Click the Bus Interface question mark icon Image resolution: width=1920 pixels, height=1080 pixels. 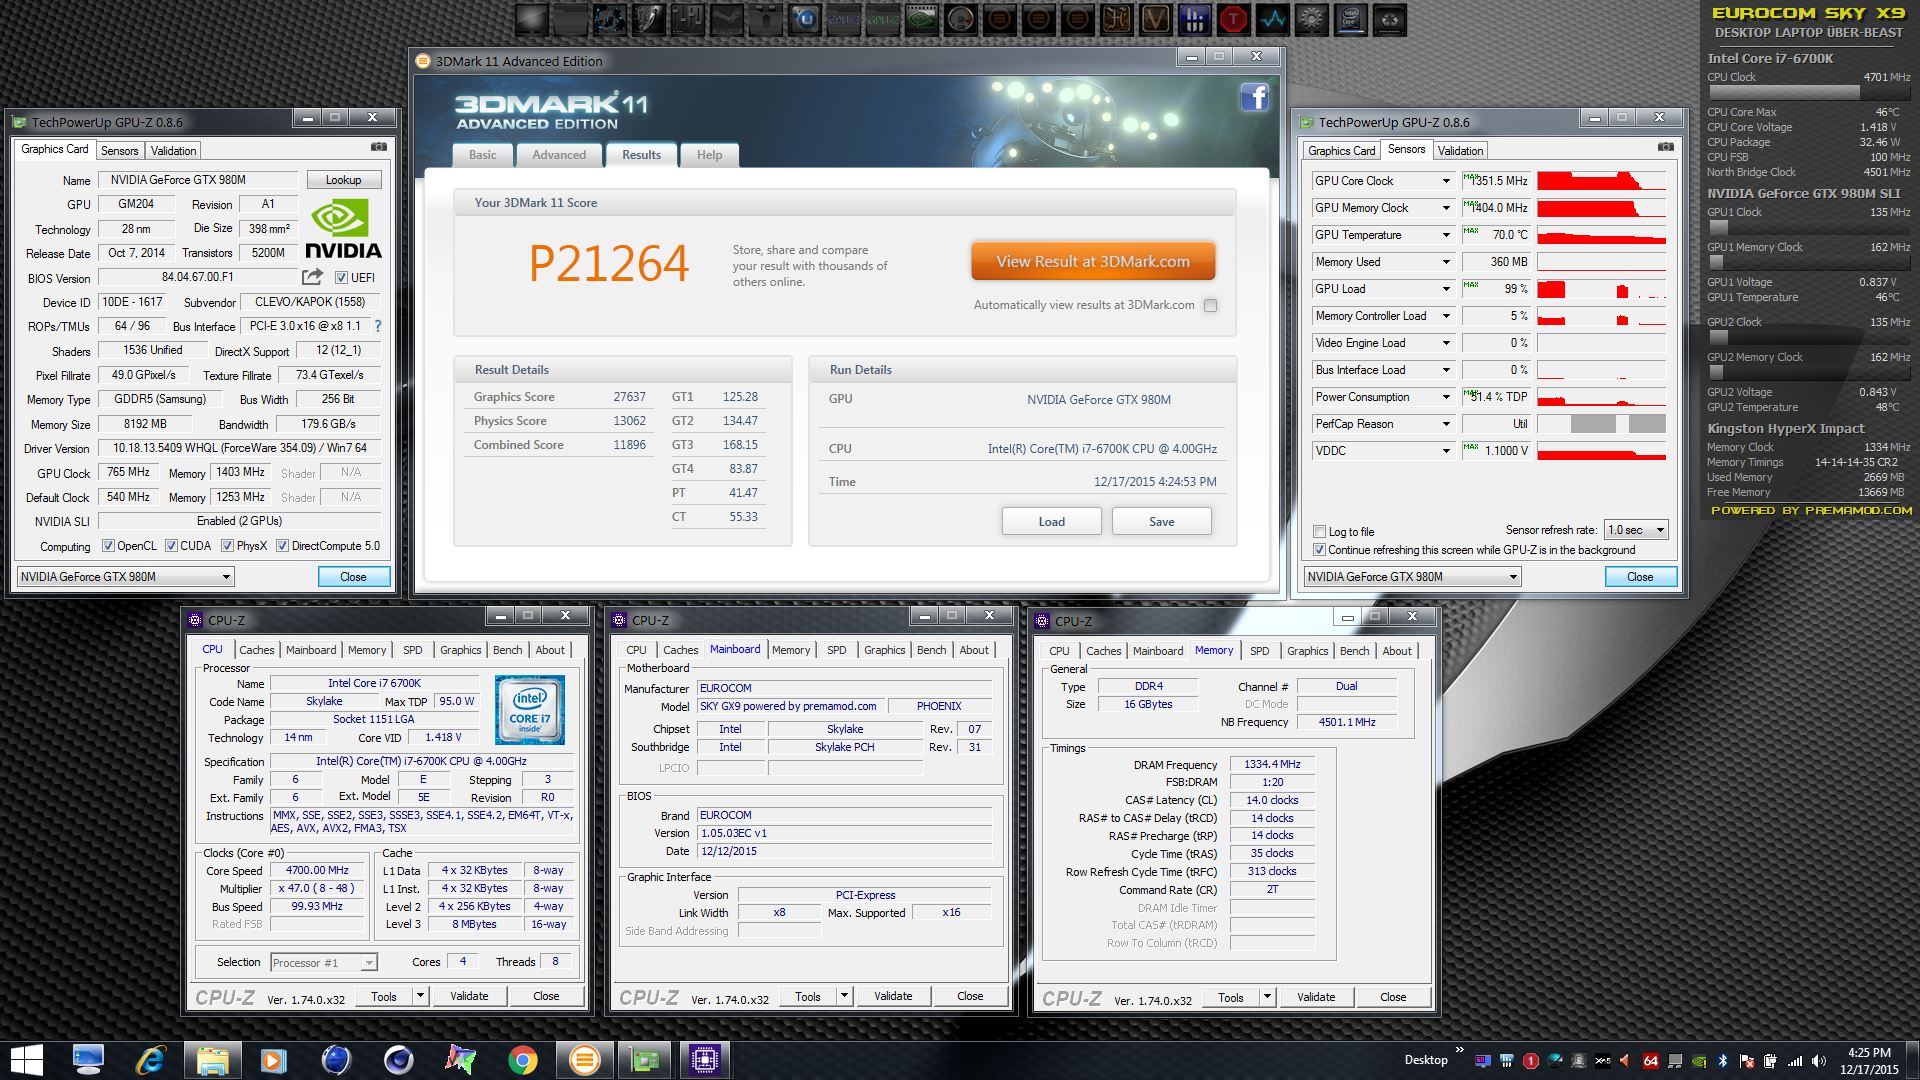tap(378, 326)
